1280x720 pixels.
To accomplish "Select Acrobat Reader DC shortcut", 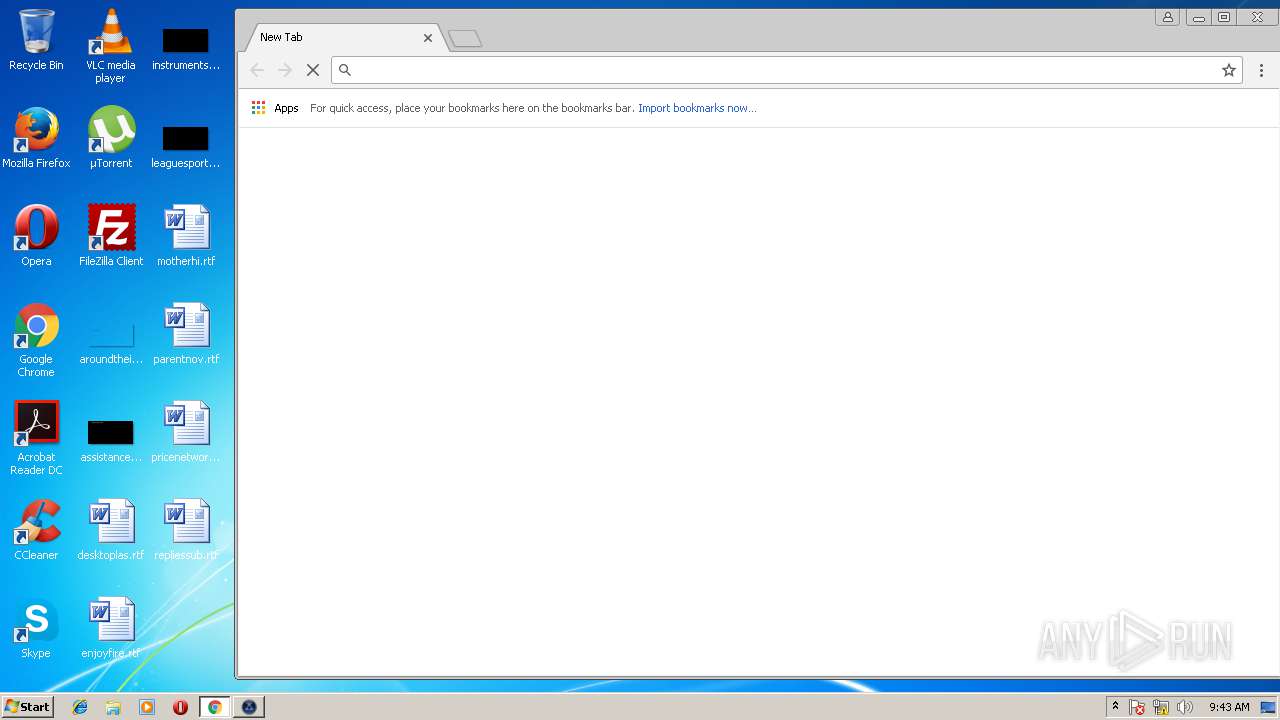I will [36, 438].
